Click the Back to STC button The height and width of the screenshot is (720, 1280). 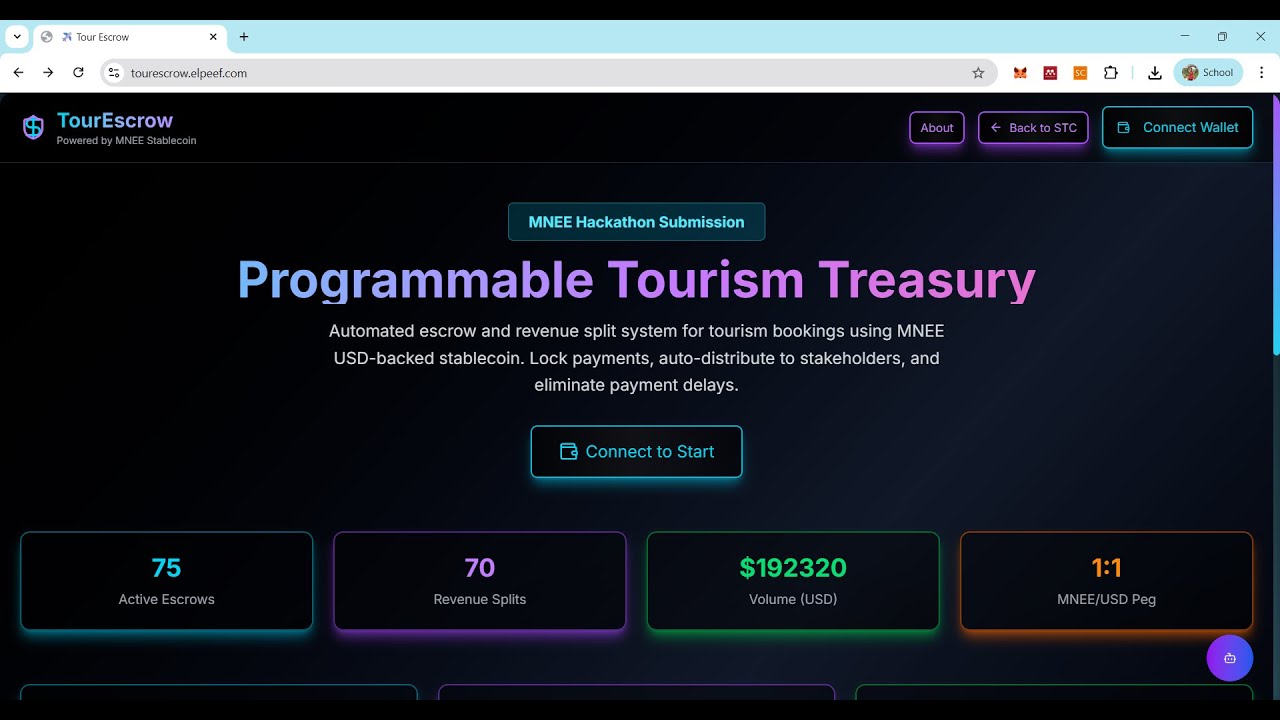pyautogui.click(x=1033, y=128)
